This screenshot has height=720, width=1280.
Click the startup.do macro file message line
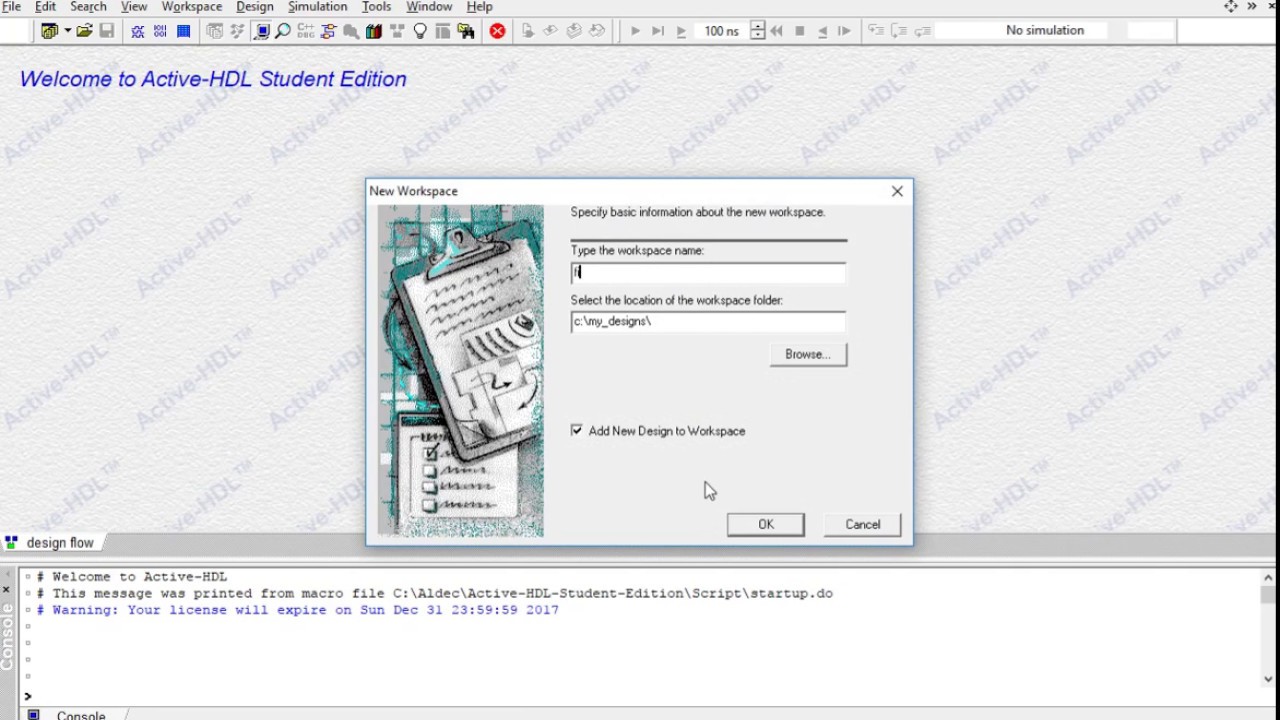[x=435, y=593]
